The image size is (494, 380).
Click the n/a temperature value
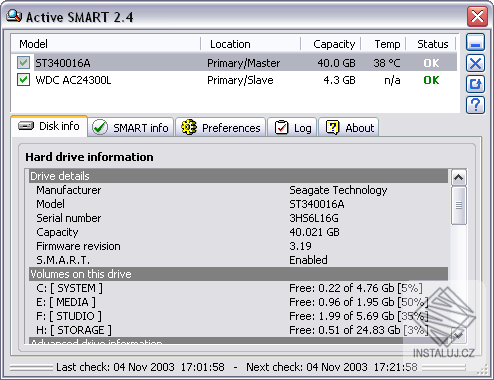(392, 80)
